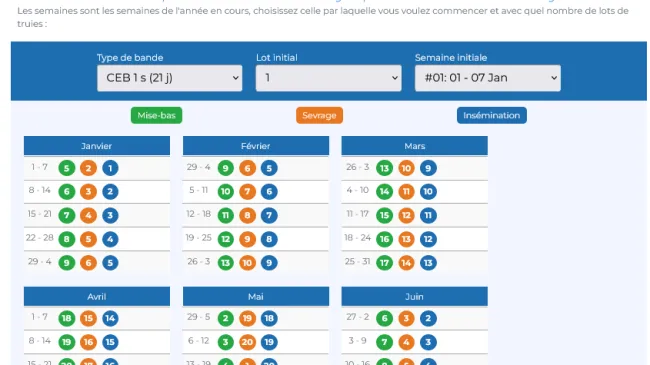
Task: Select the Juin month header
Action: click(x=415, y=297)
